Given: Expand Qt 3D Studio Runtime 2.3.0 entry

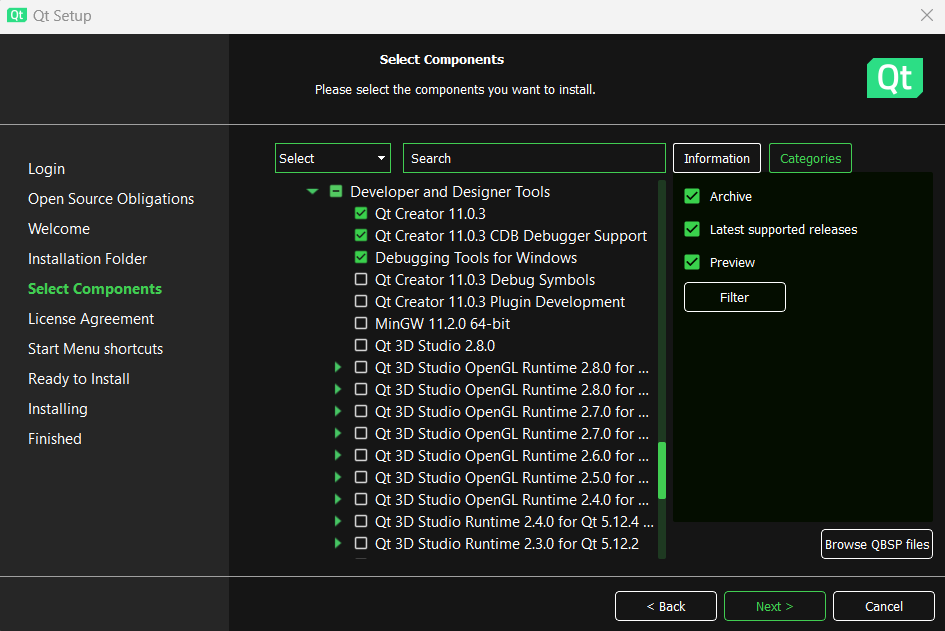Looking at the screenshot, I should click(x=338, y=544).
